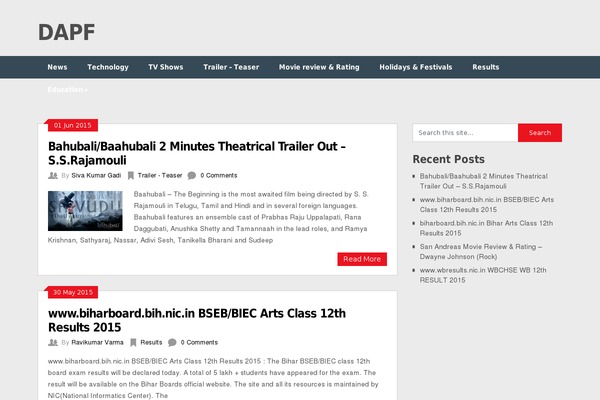The image size is (600, 400).
Task: Click the 01 Jun 2015 date badge
Action: tap(73, 125)
